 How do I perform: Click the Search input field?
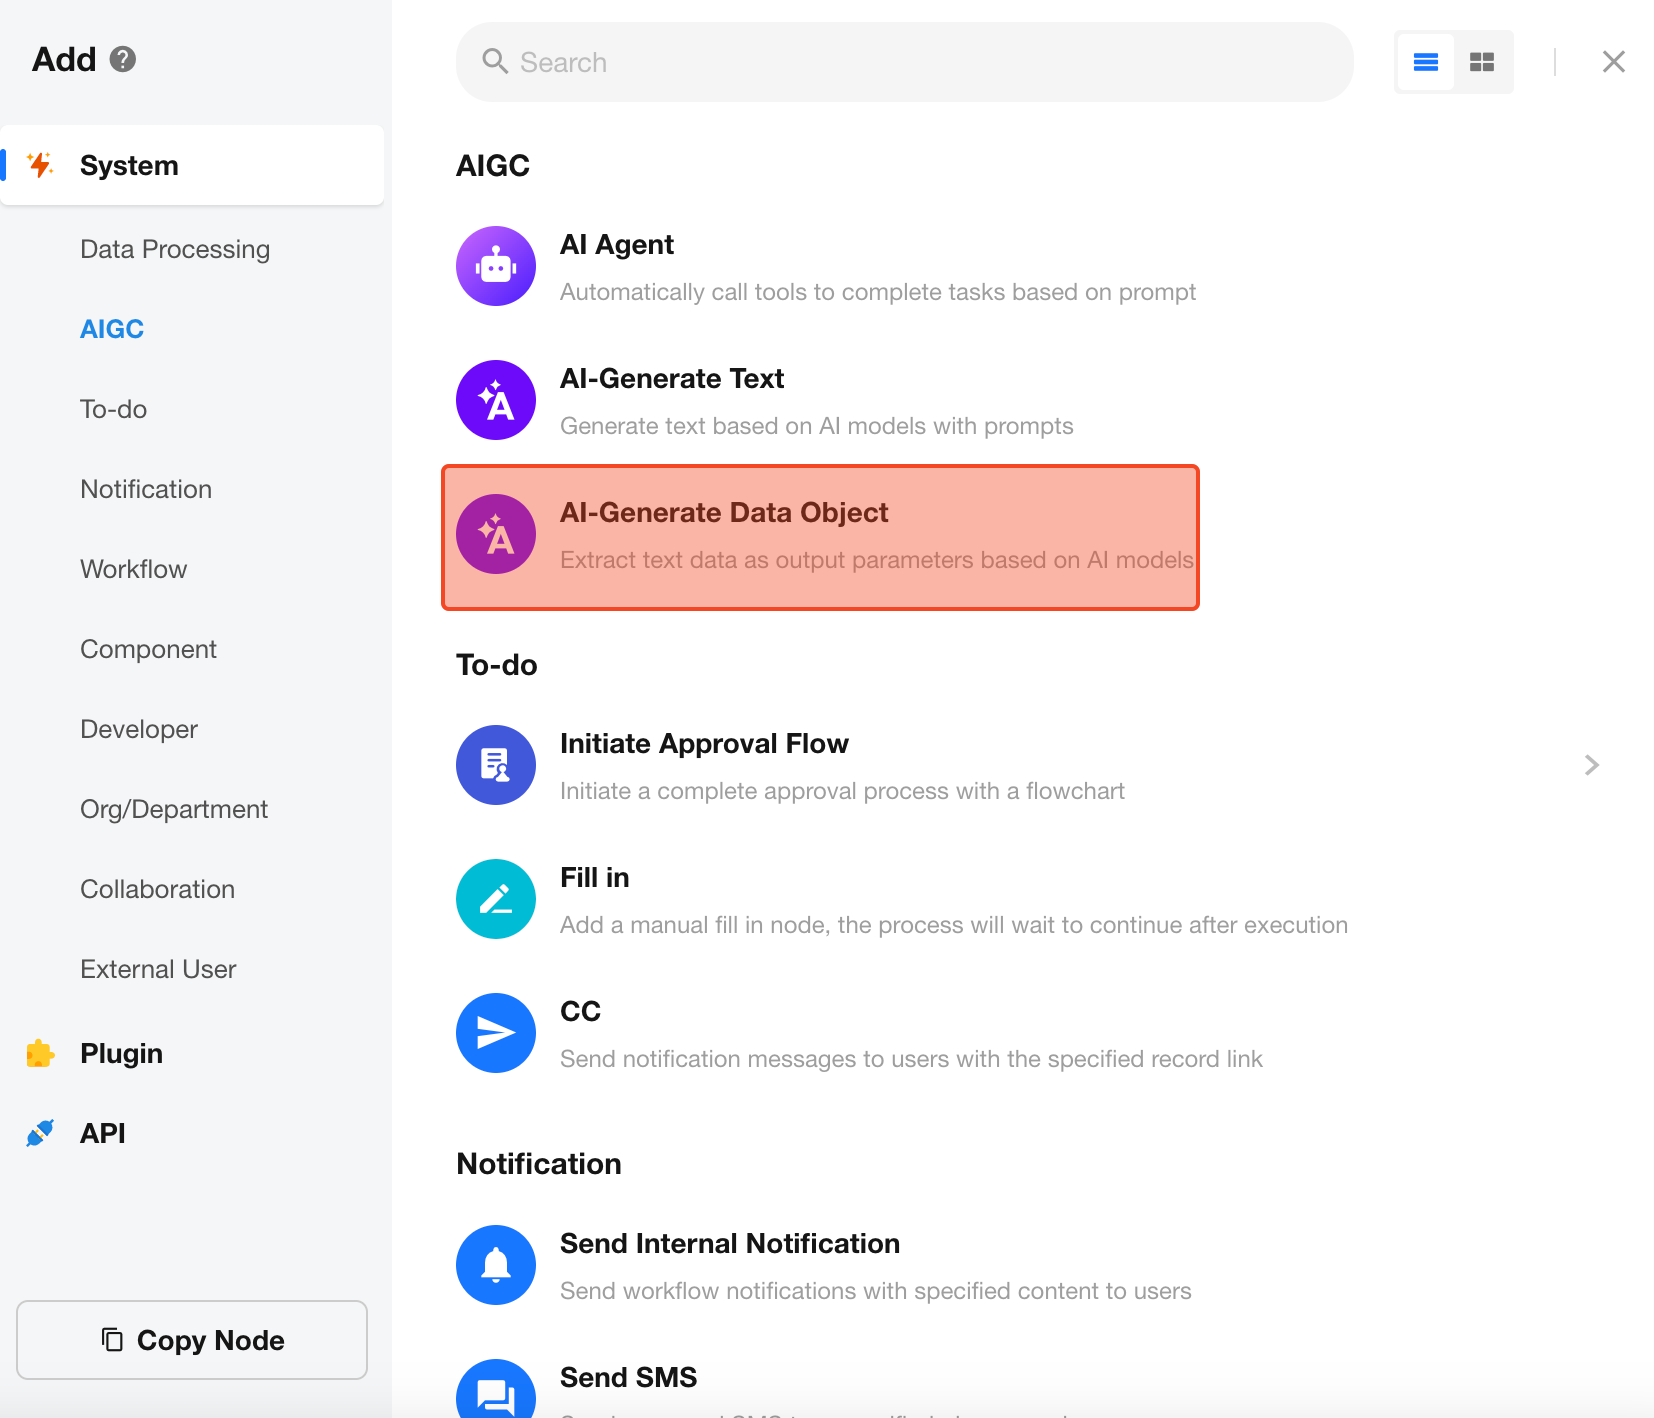[905, 62]
